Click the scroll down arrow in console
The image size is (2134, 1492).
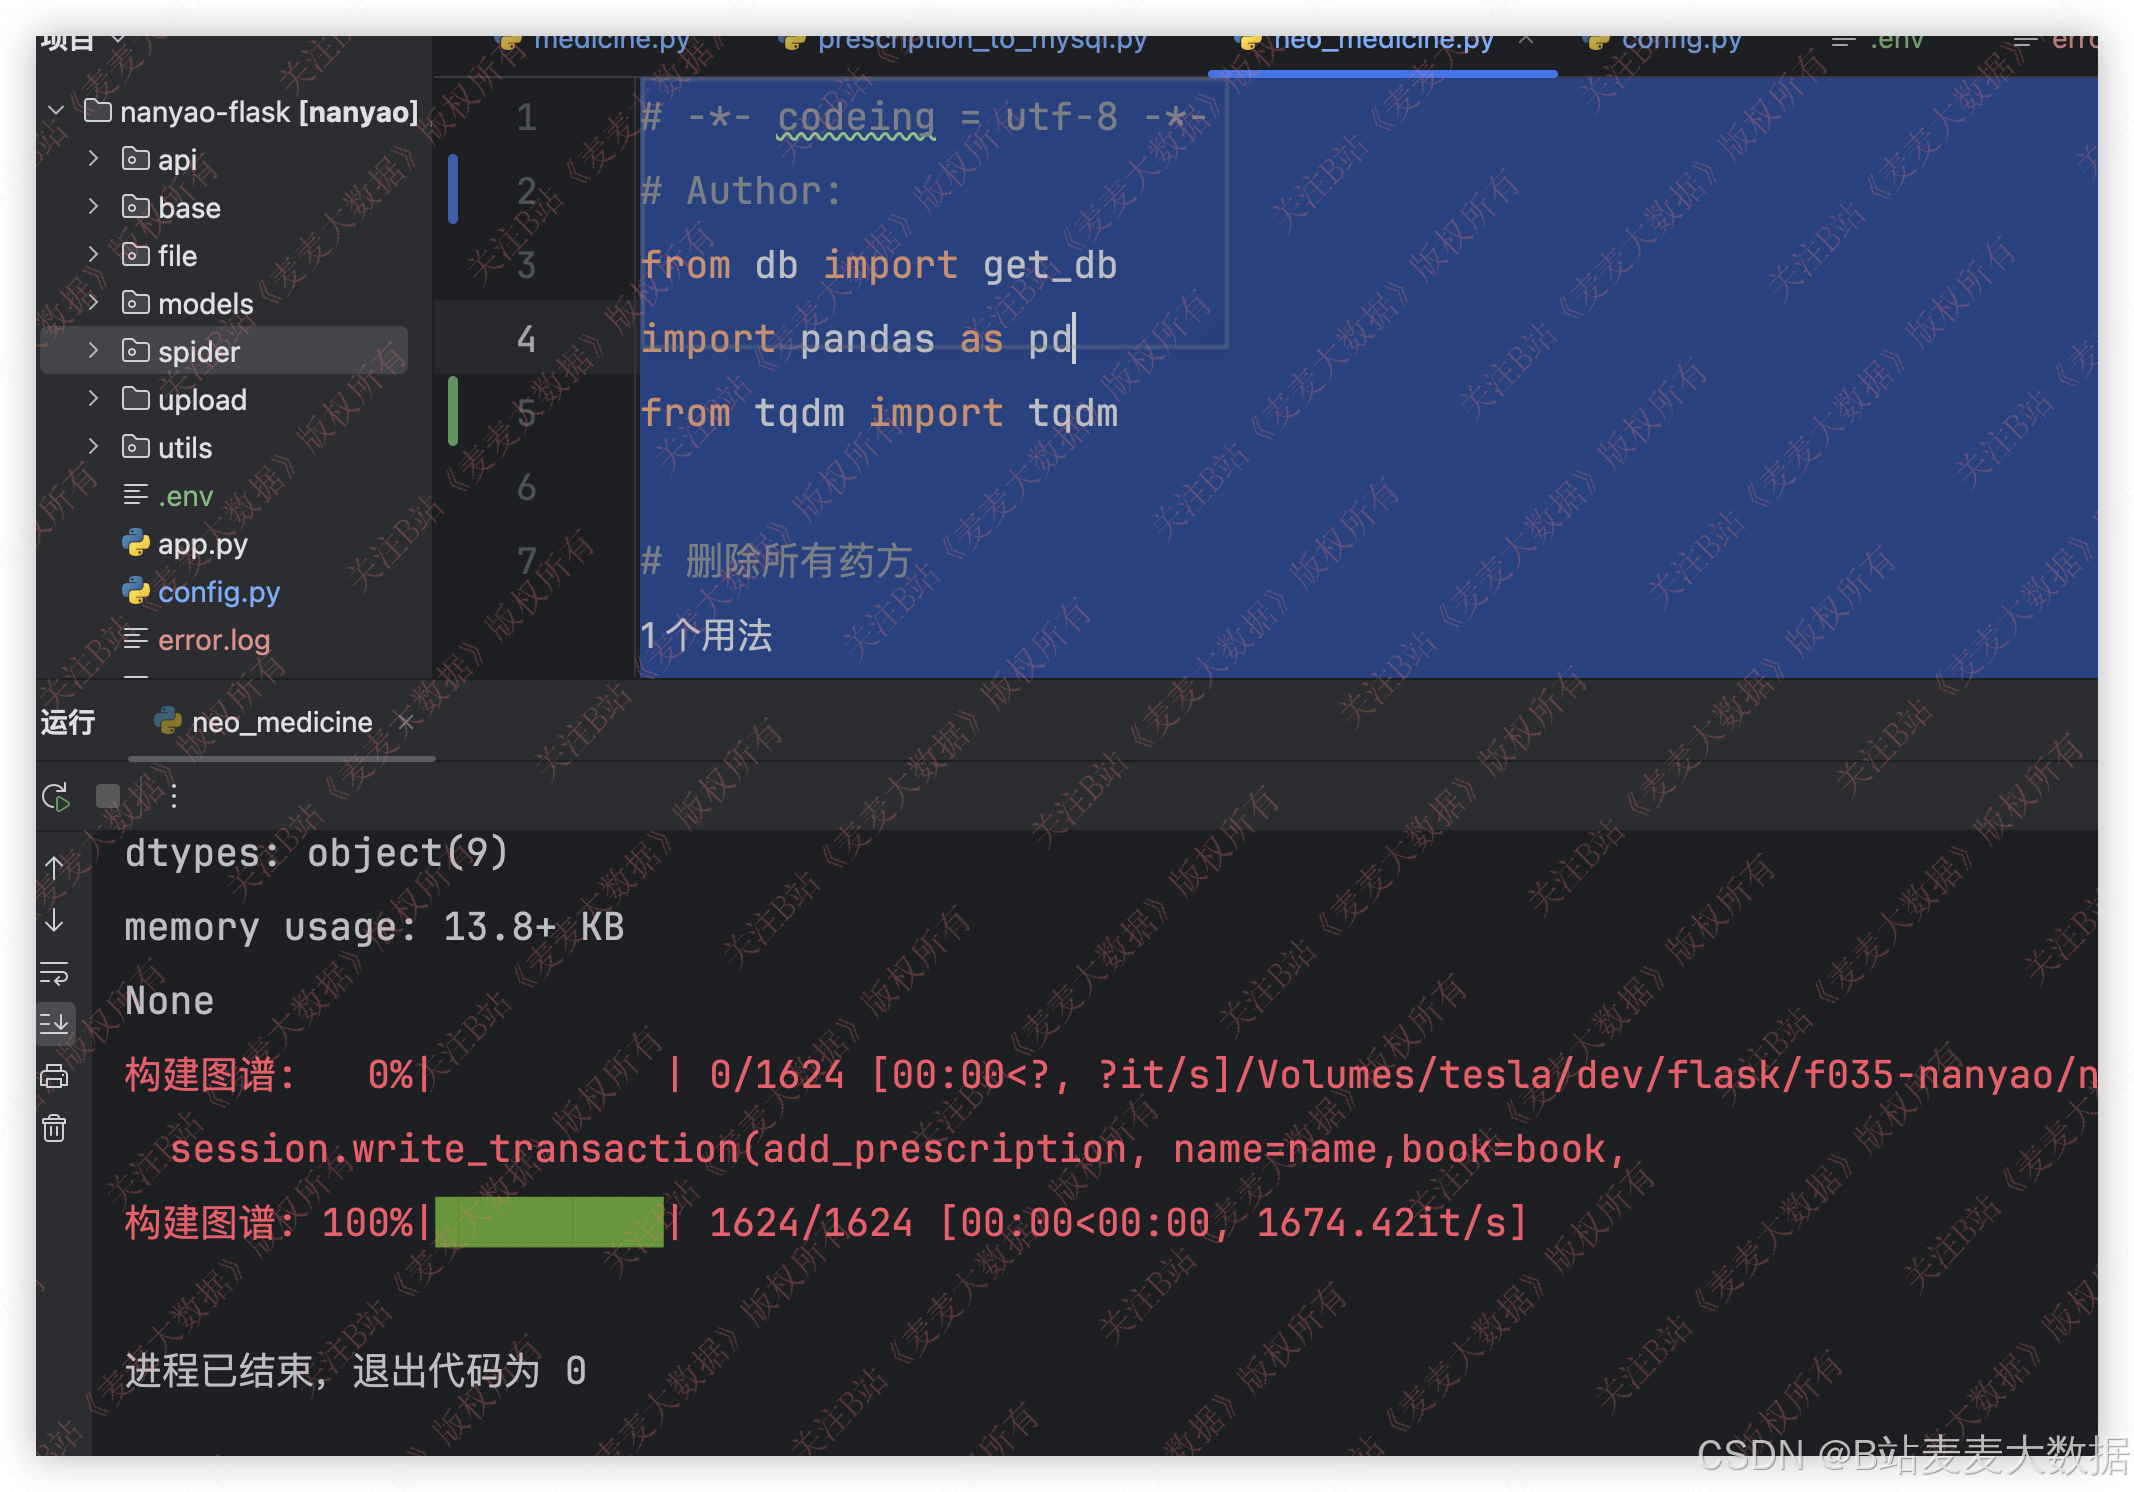tap(54, 921)
